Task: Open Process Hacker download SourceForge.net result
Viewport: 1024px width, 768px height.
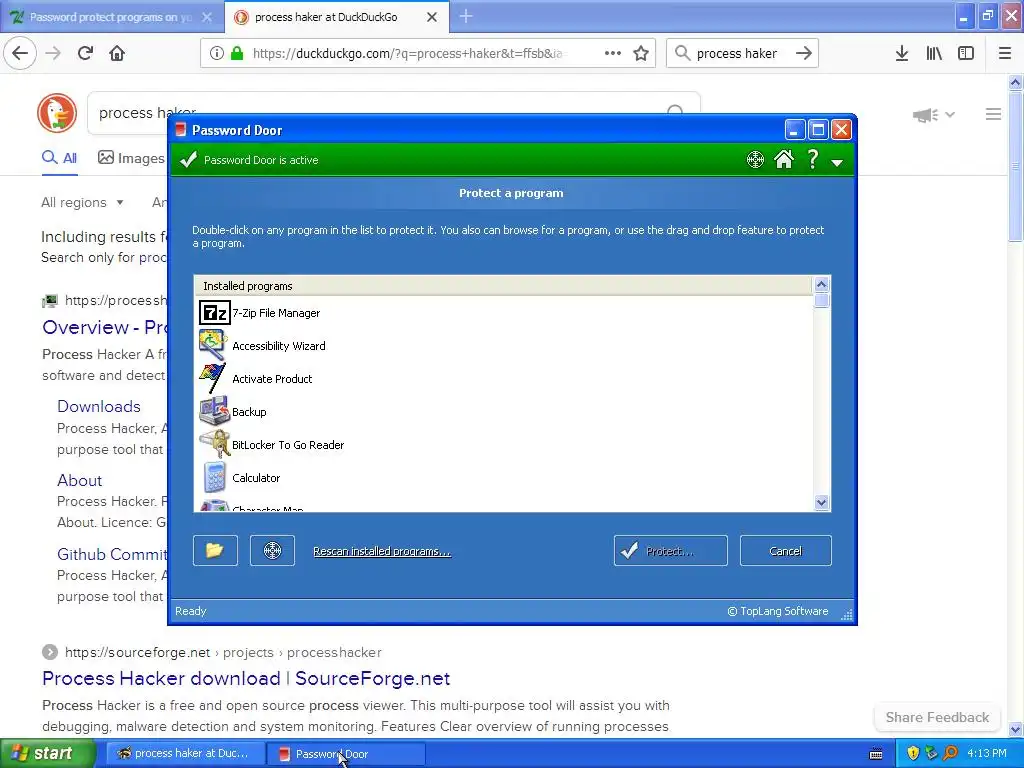Action: point(246,679)
